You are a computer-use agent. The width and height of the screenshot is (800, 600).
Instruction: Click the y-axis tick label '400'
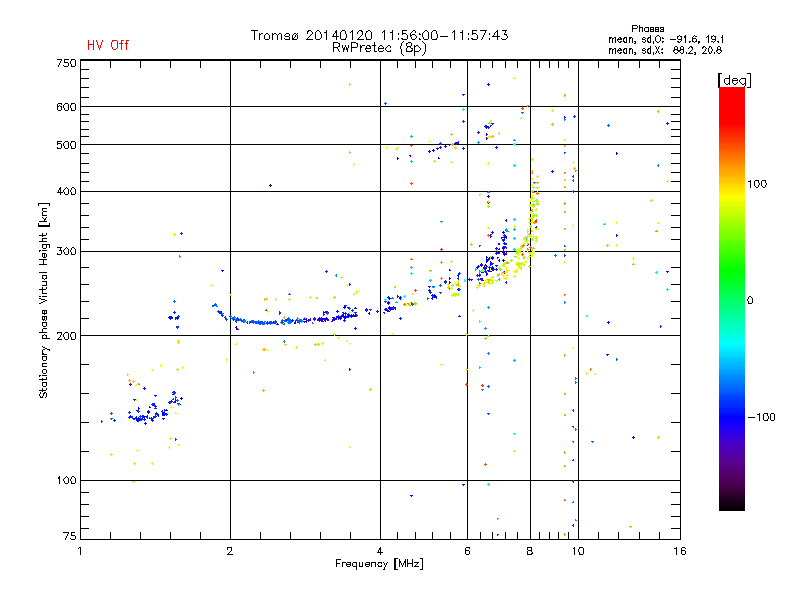66,191
